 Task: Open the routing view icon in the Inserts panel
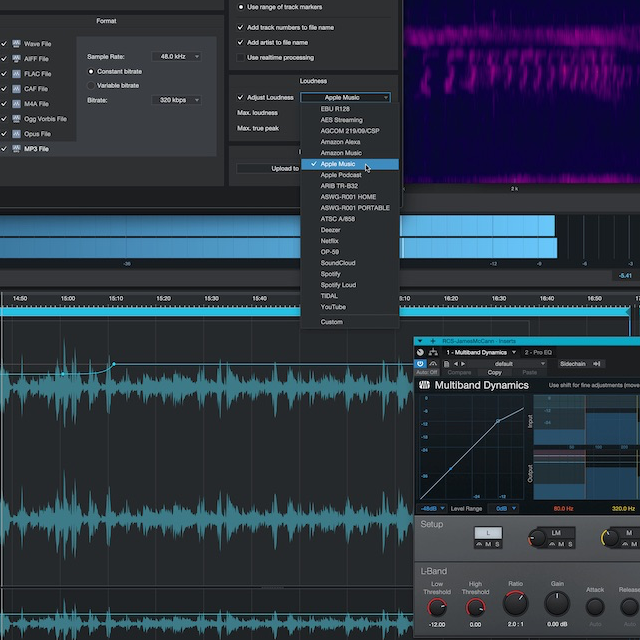(433, 352)
